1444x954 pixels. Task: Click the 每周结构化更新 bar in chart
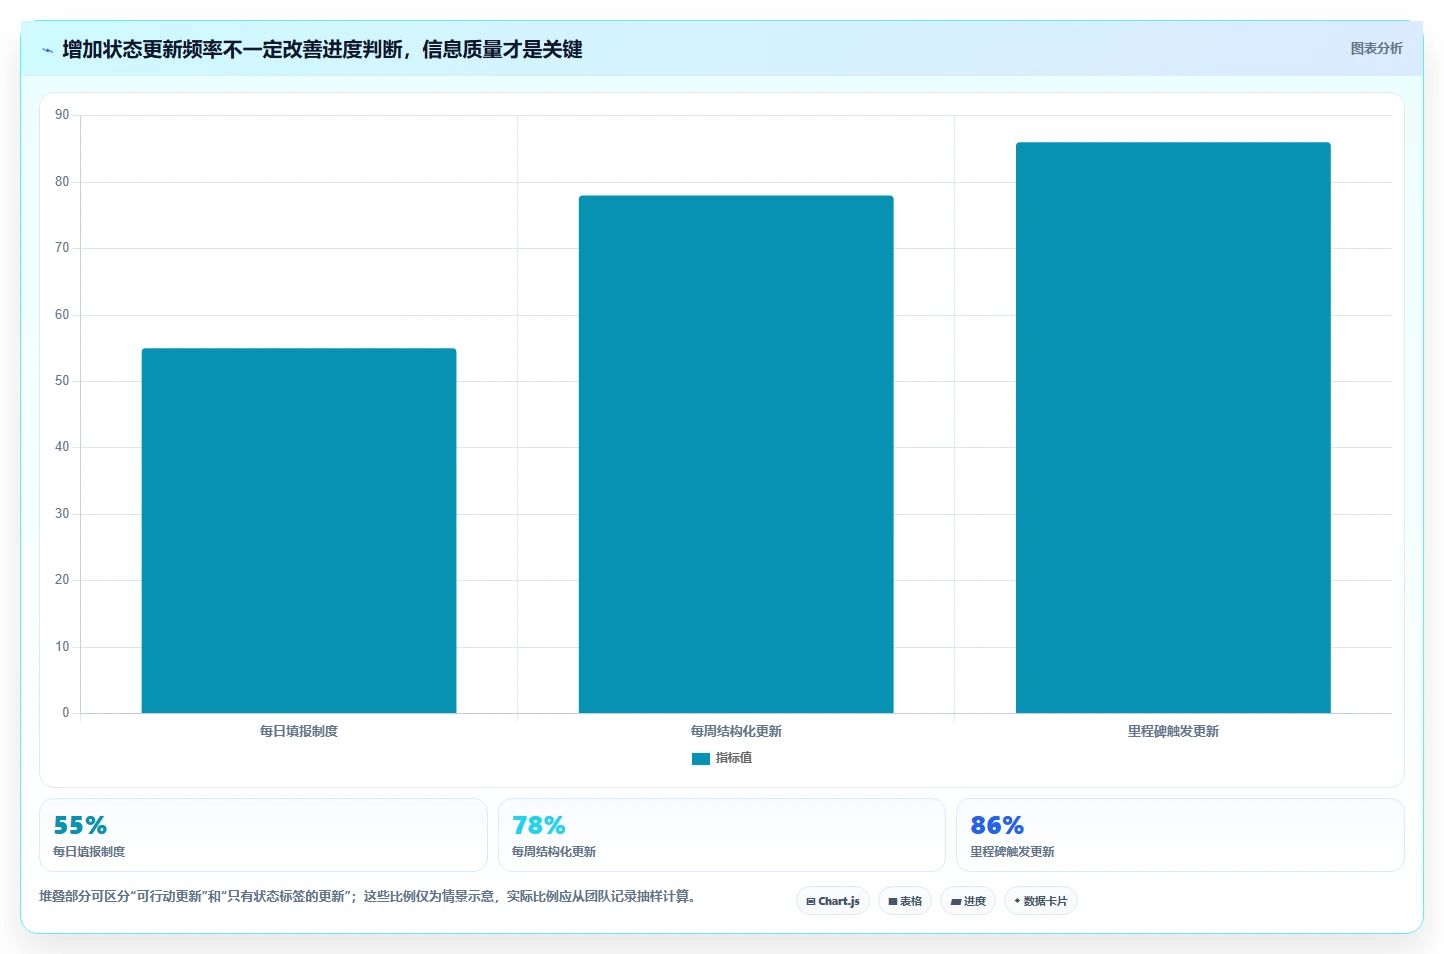[736, 454]
